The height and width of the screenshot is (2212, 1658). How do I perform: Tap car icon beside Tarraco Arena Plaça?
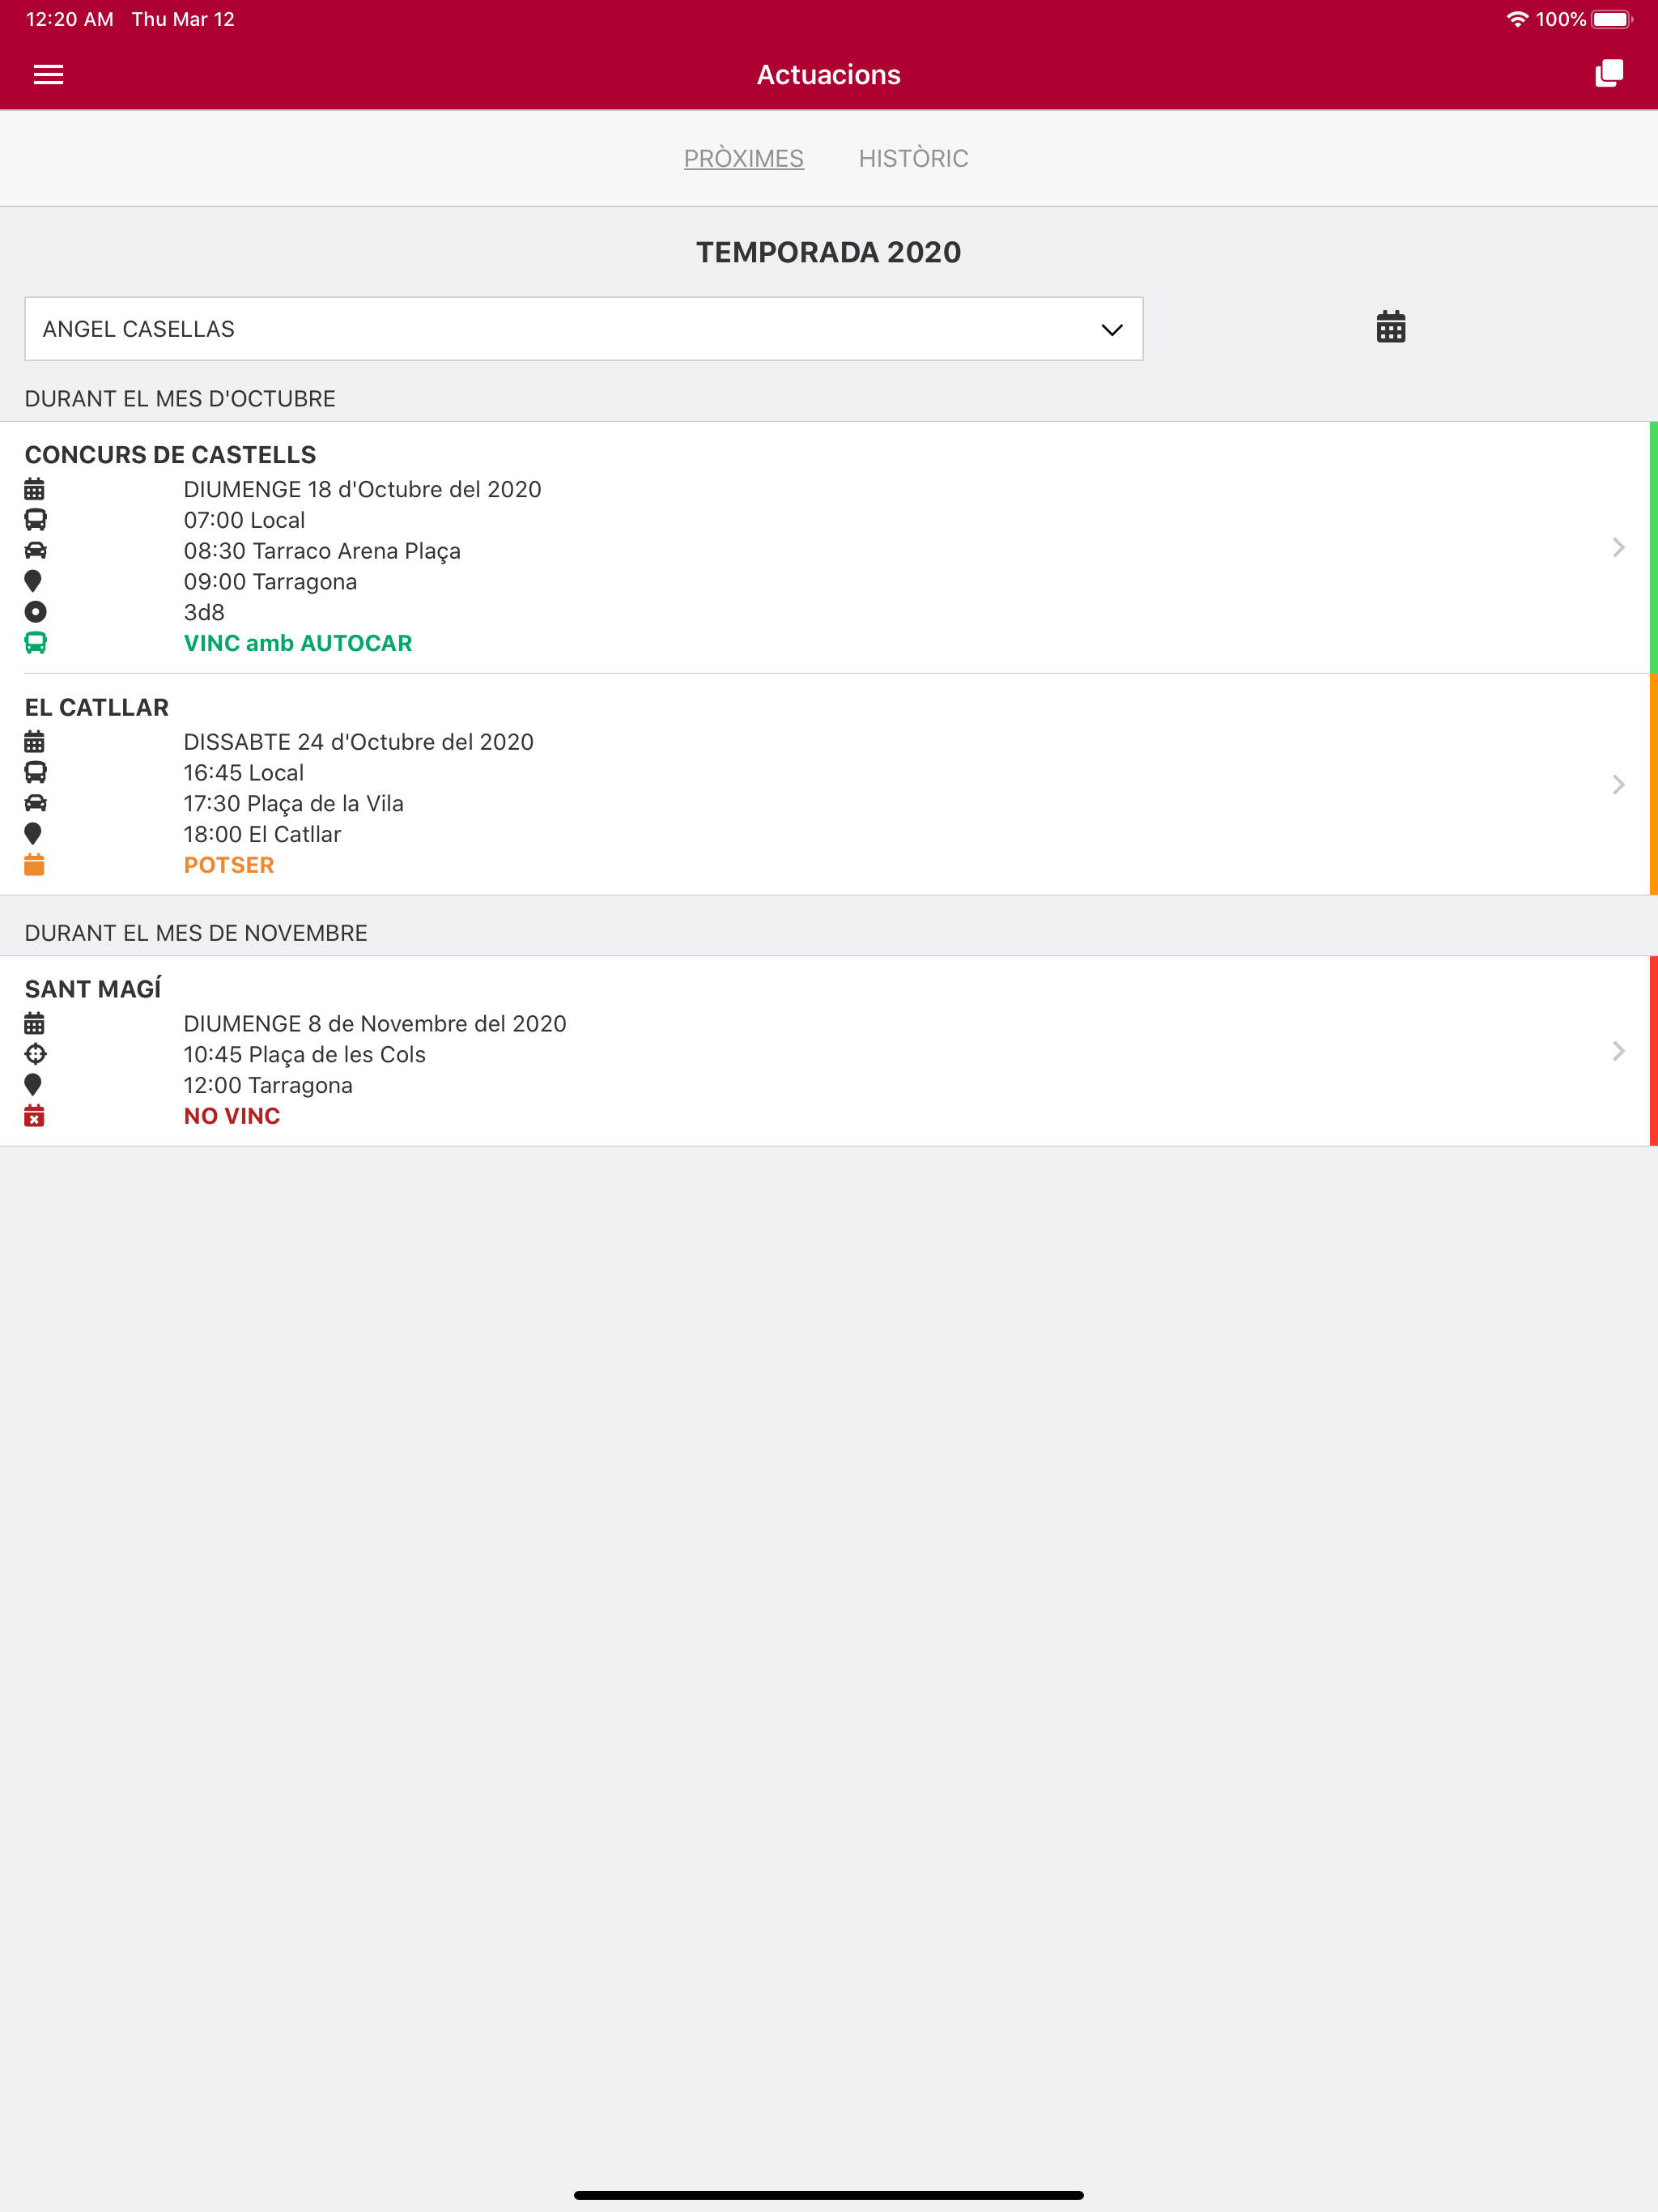click(35, 551)
